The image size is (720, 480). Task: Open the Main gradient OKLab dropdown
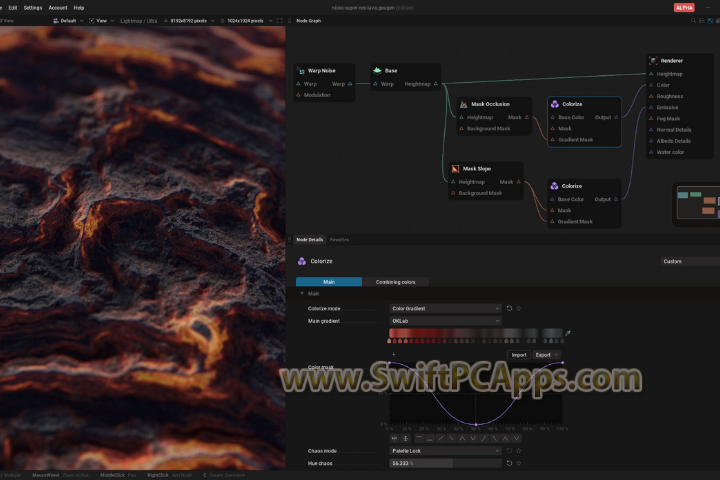tap(445, 321)
